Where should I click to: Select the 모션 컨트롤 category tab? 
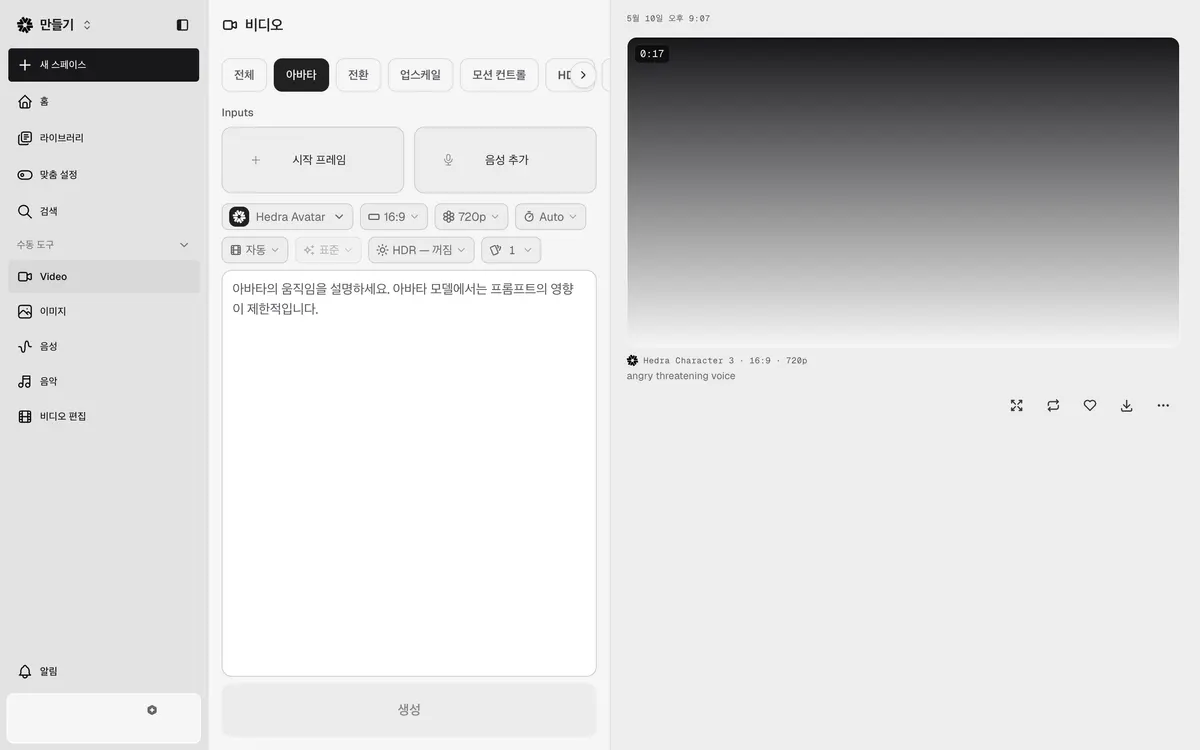[499, 75]
